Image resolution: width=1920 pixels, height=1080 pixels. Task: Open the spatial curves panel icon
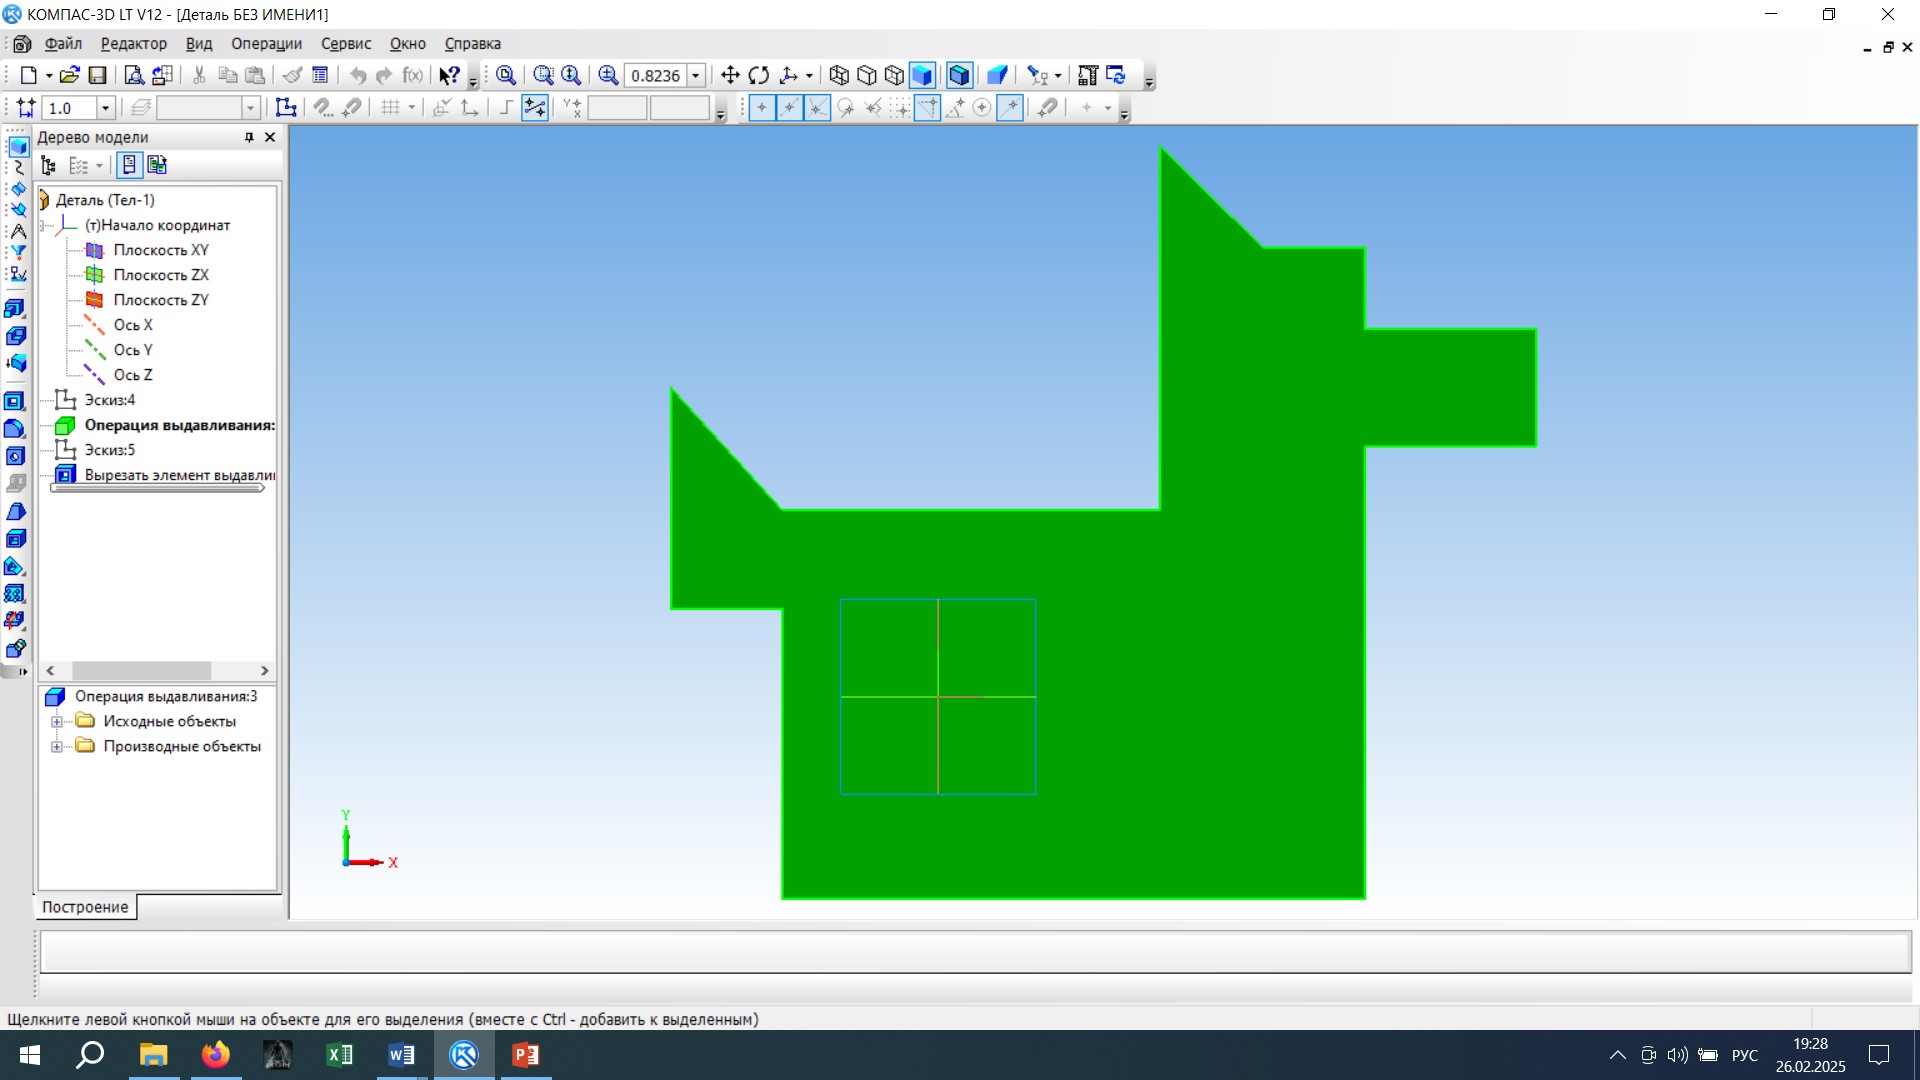(17, 168)
